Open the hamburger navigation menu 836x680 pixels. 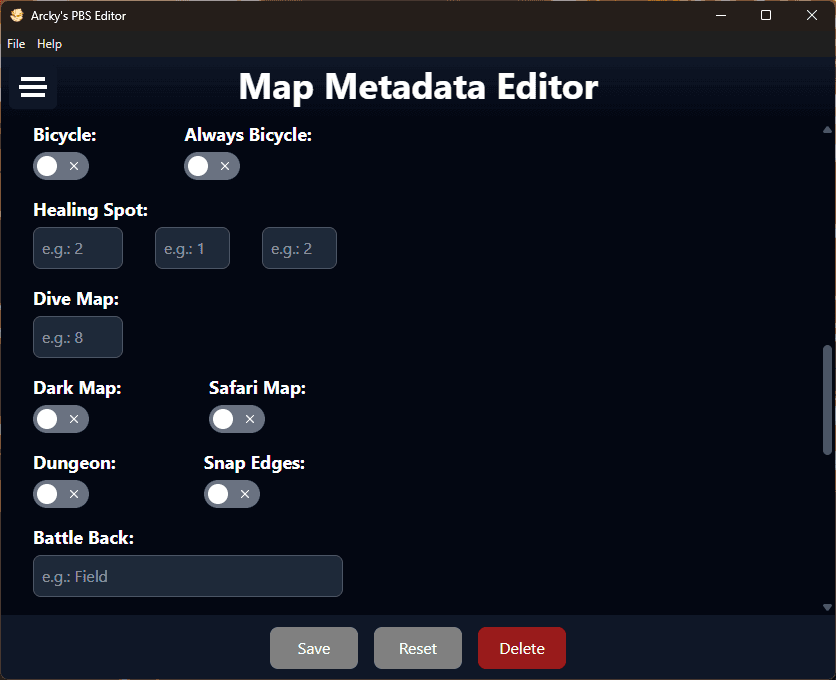(x=33, y=88)
